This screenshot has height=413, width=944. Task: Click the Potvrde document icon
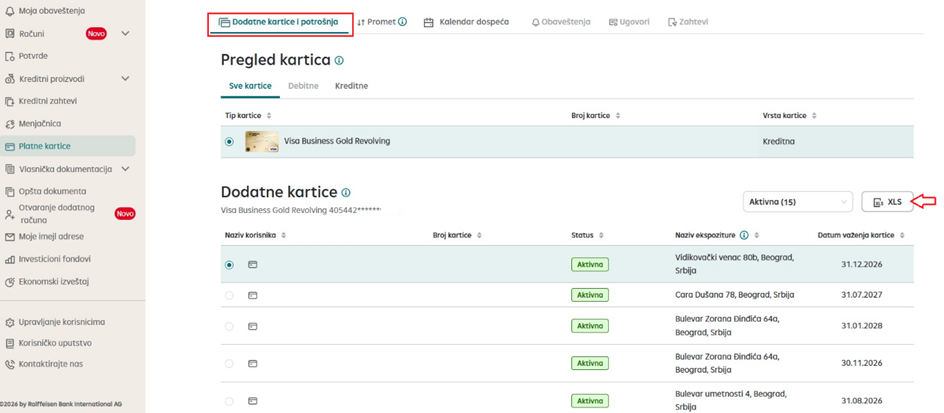(x=9, y=56)
